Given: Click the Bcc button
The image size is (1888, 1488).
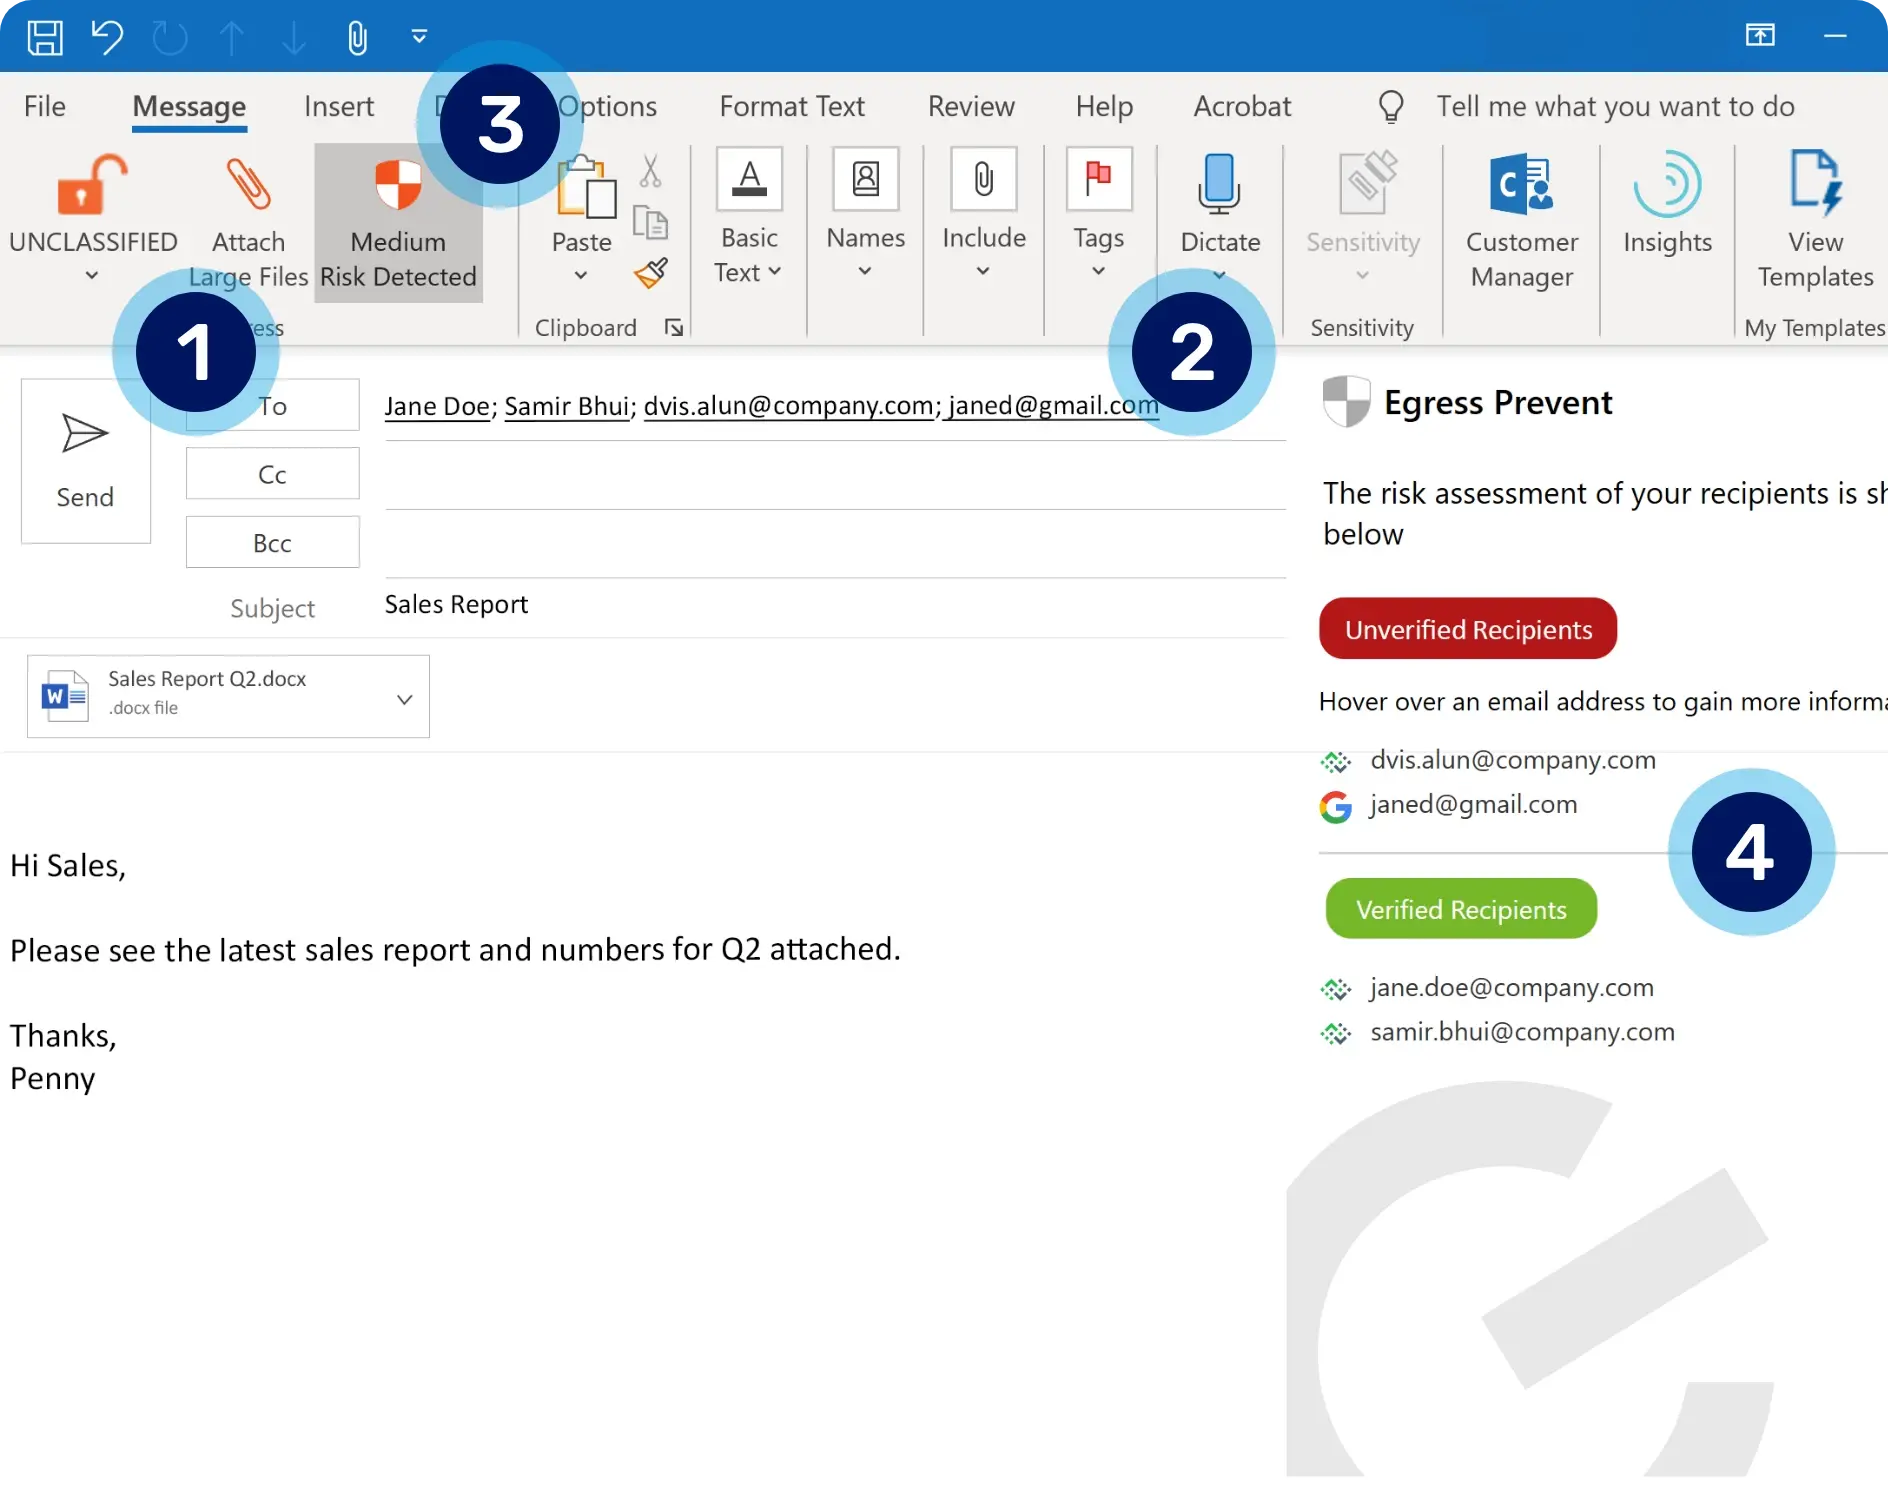Looking at the screenshot, I should [x=272, y=543].
